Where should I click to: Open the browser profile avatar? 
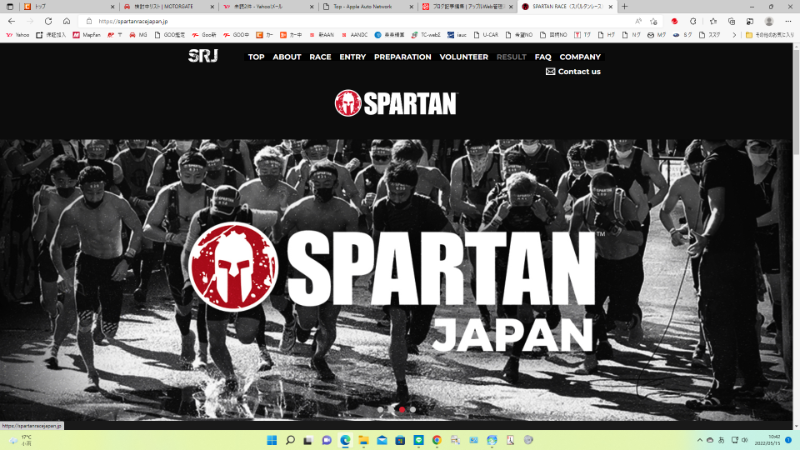[769, 21]
